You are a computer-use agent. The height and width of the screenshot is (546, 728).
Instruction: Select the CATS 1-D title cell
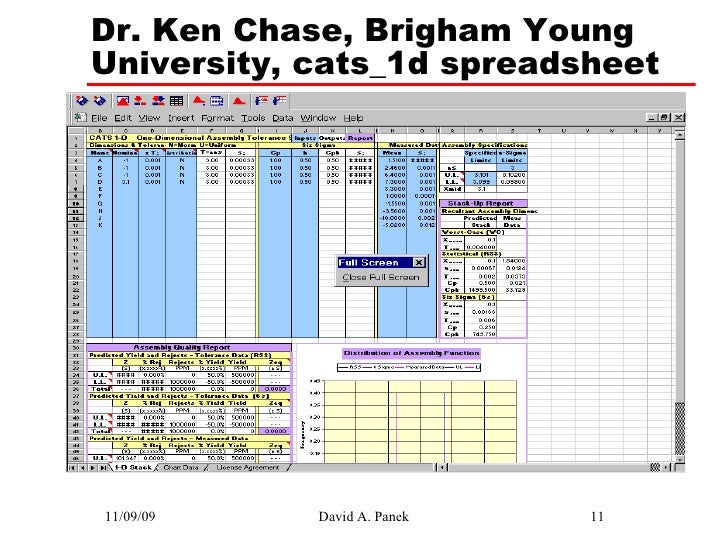(189, 138)
